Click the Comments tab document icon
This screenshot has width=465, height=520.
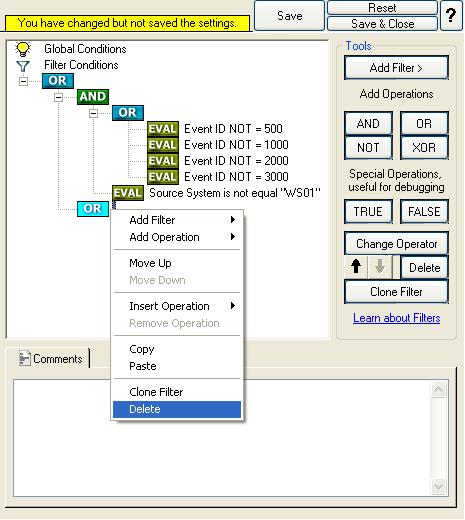(x=25, y=359)
